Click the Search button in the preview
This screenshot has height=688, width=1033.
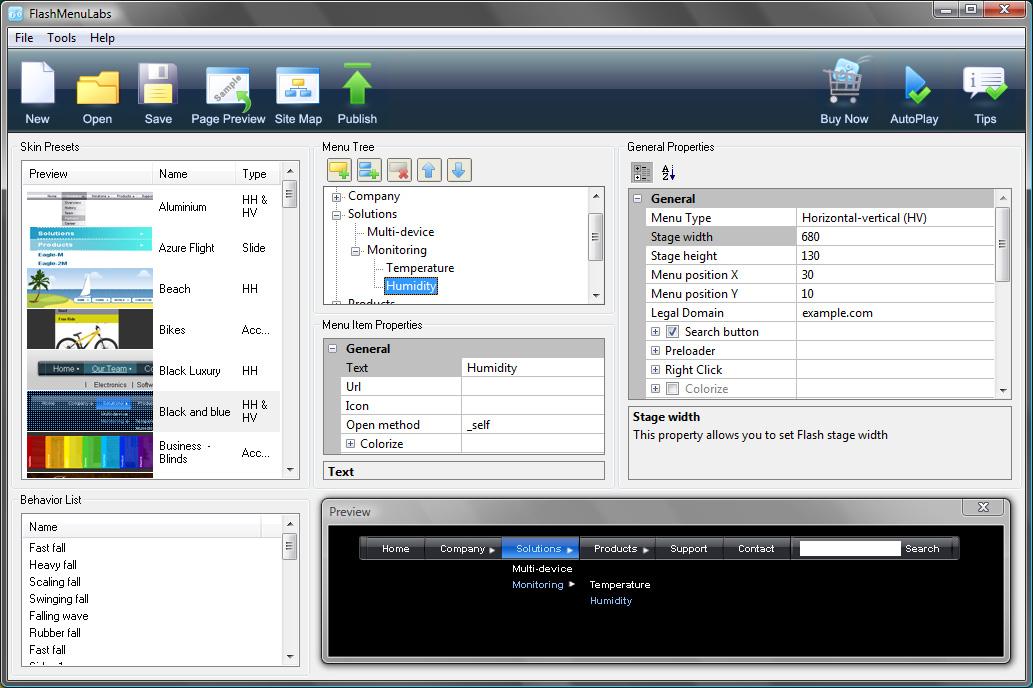(922, 548)
